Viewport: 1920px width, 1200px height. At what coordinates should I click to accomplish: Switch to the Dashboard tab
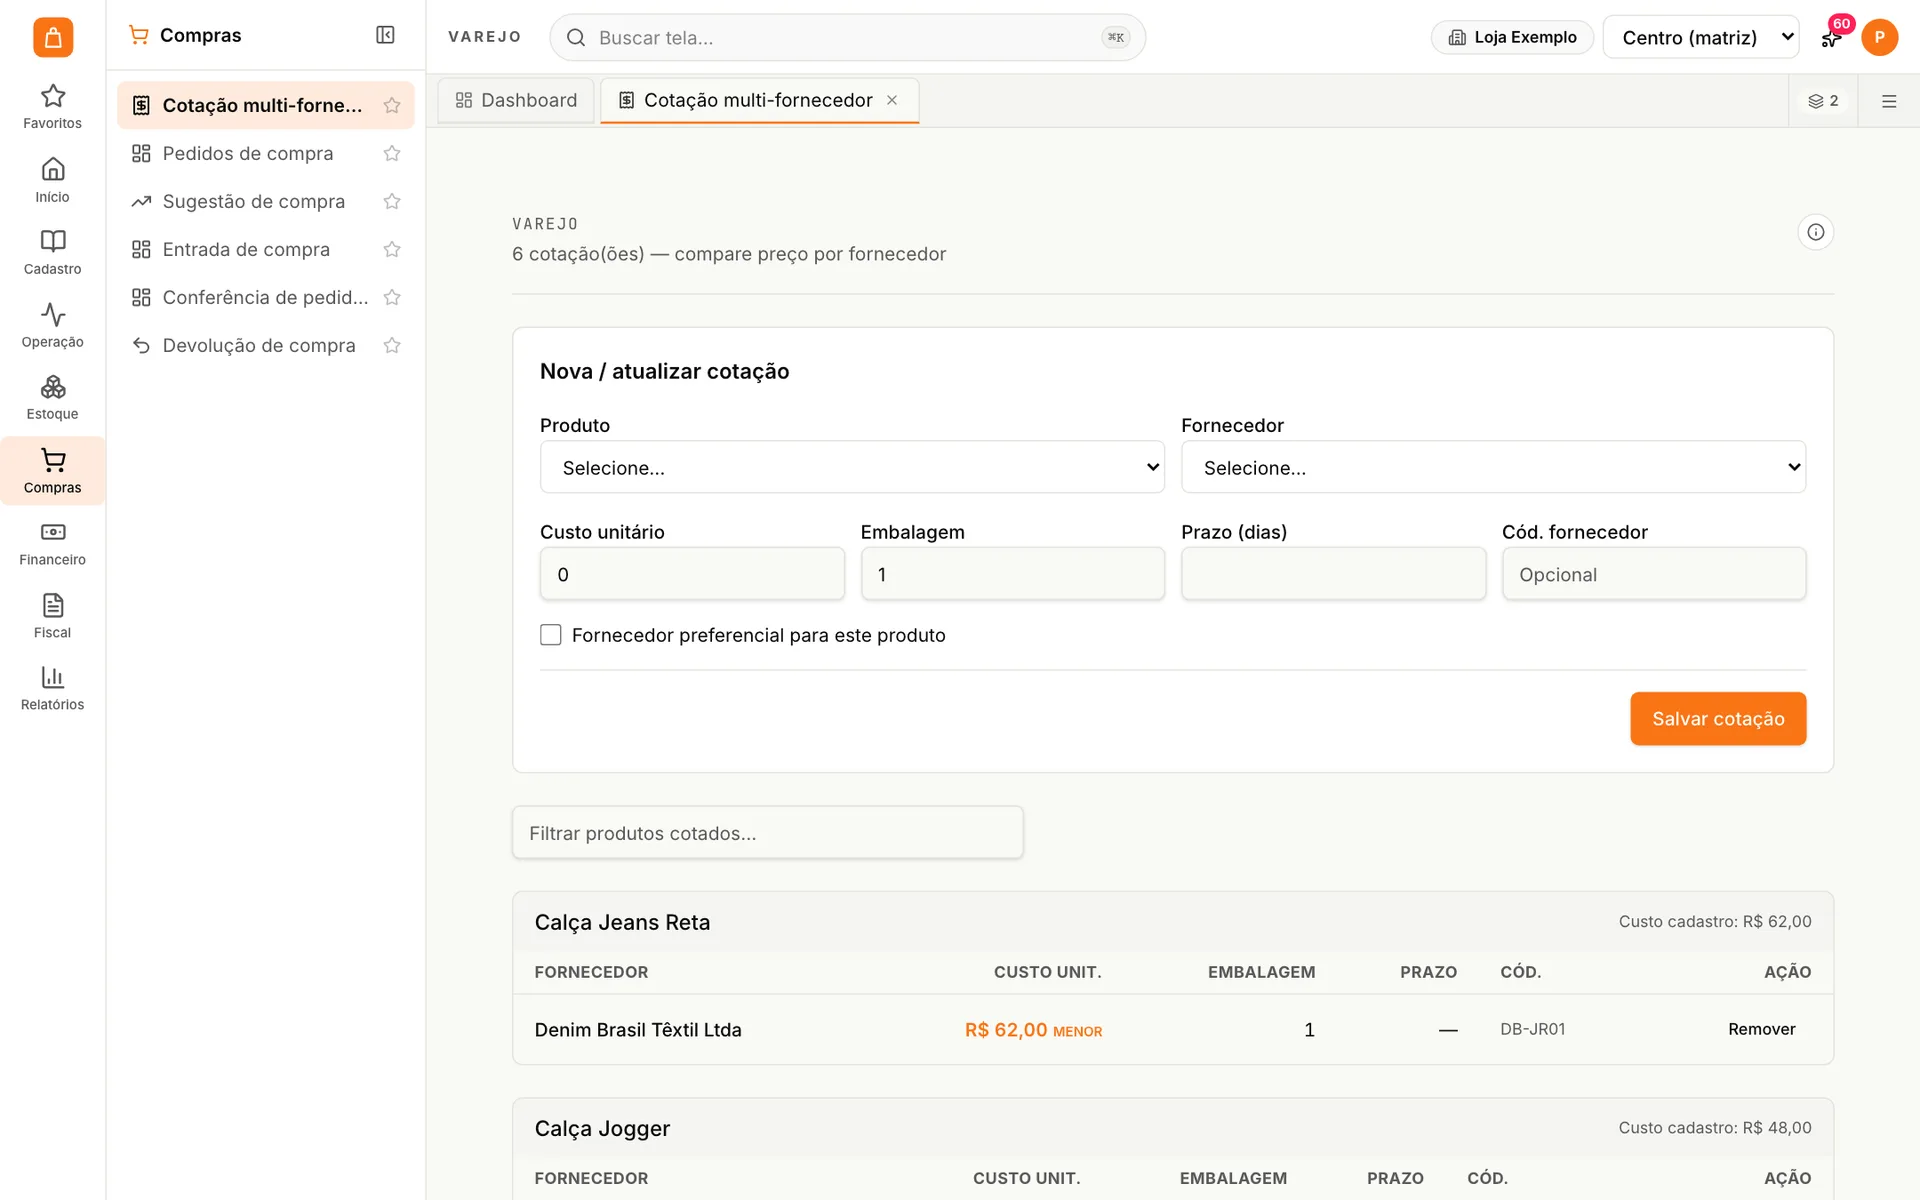[516, 100]
